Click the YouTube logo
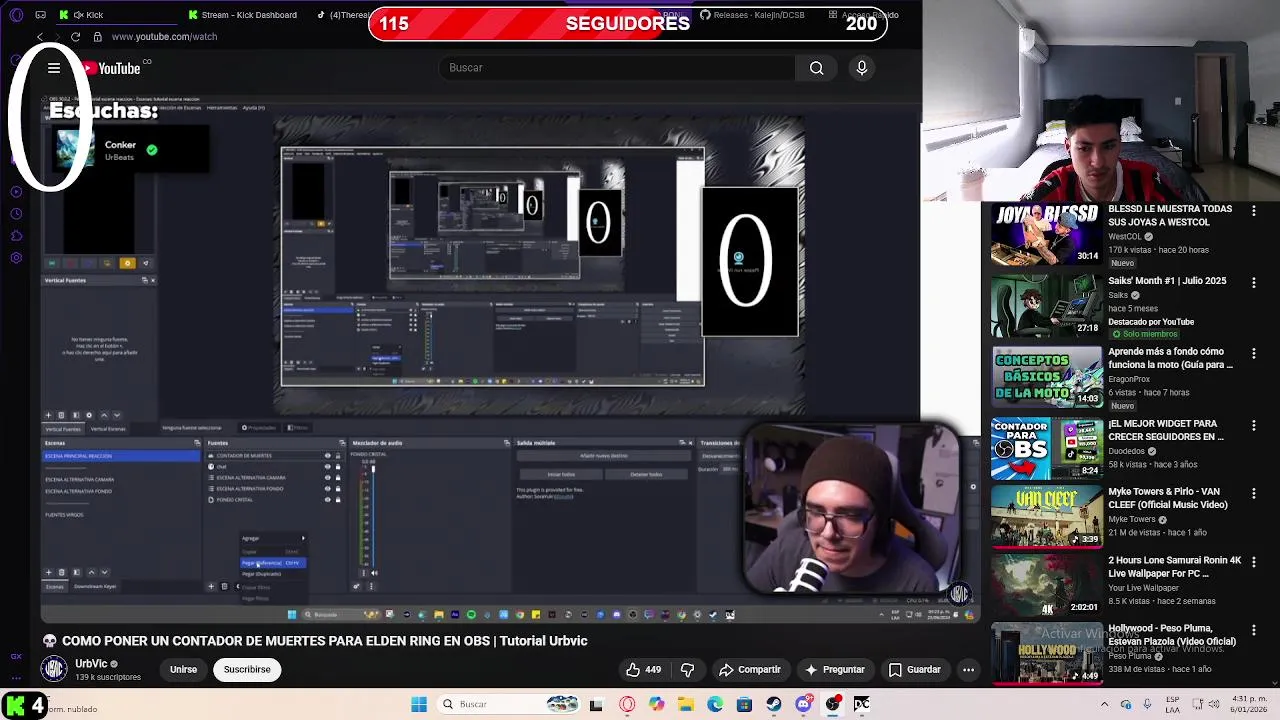The width and height of the screenshot is (1280, 720). (x=112, y=68)
